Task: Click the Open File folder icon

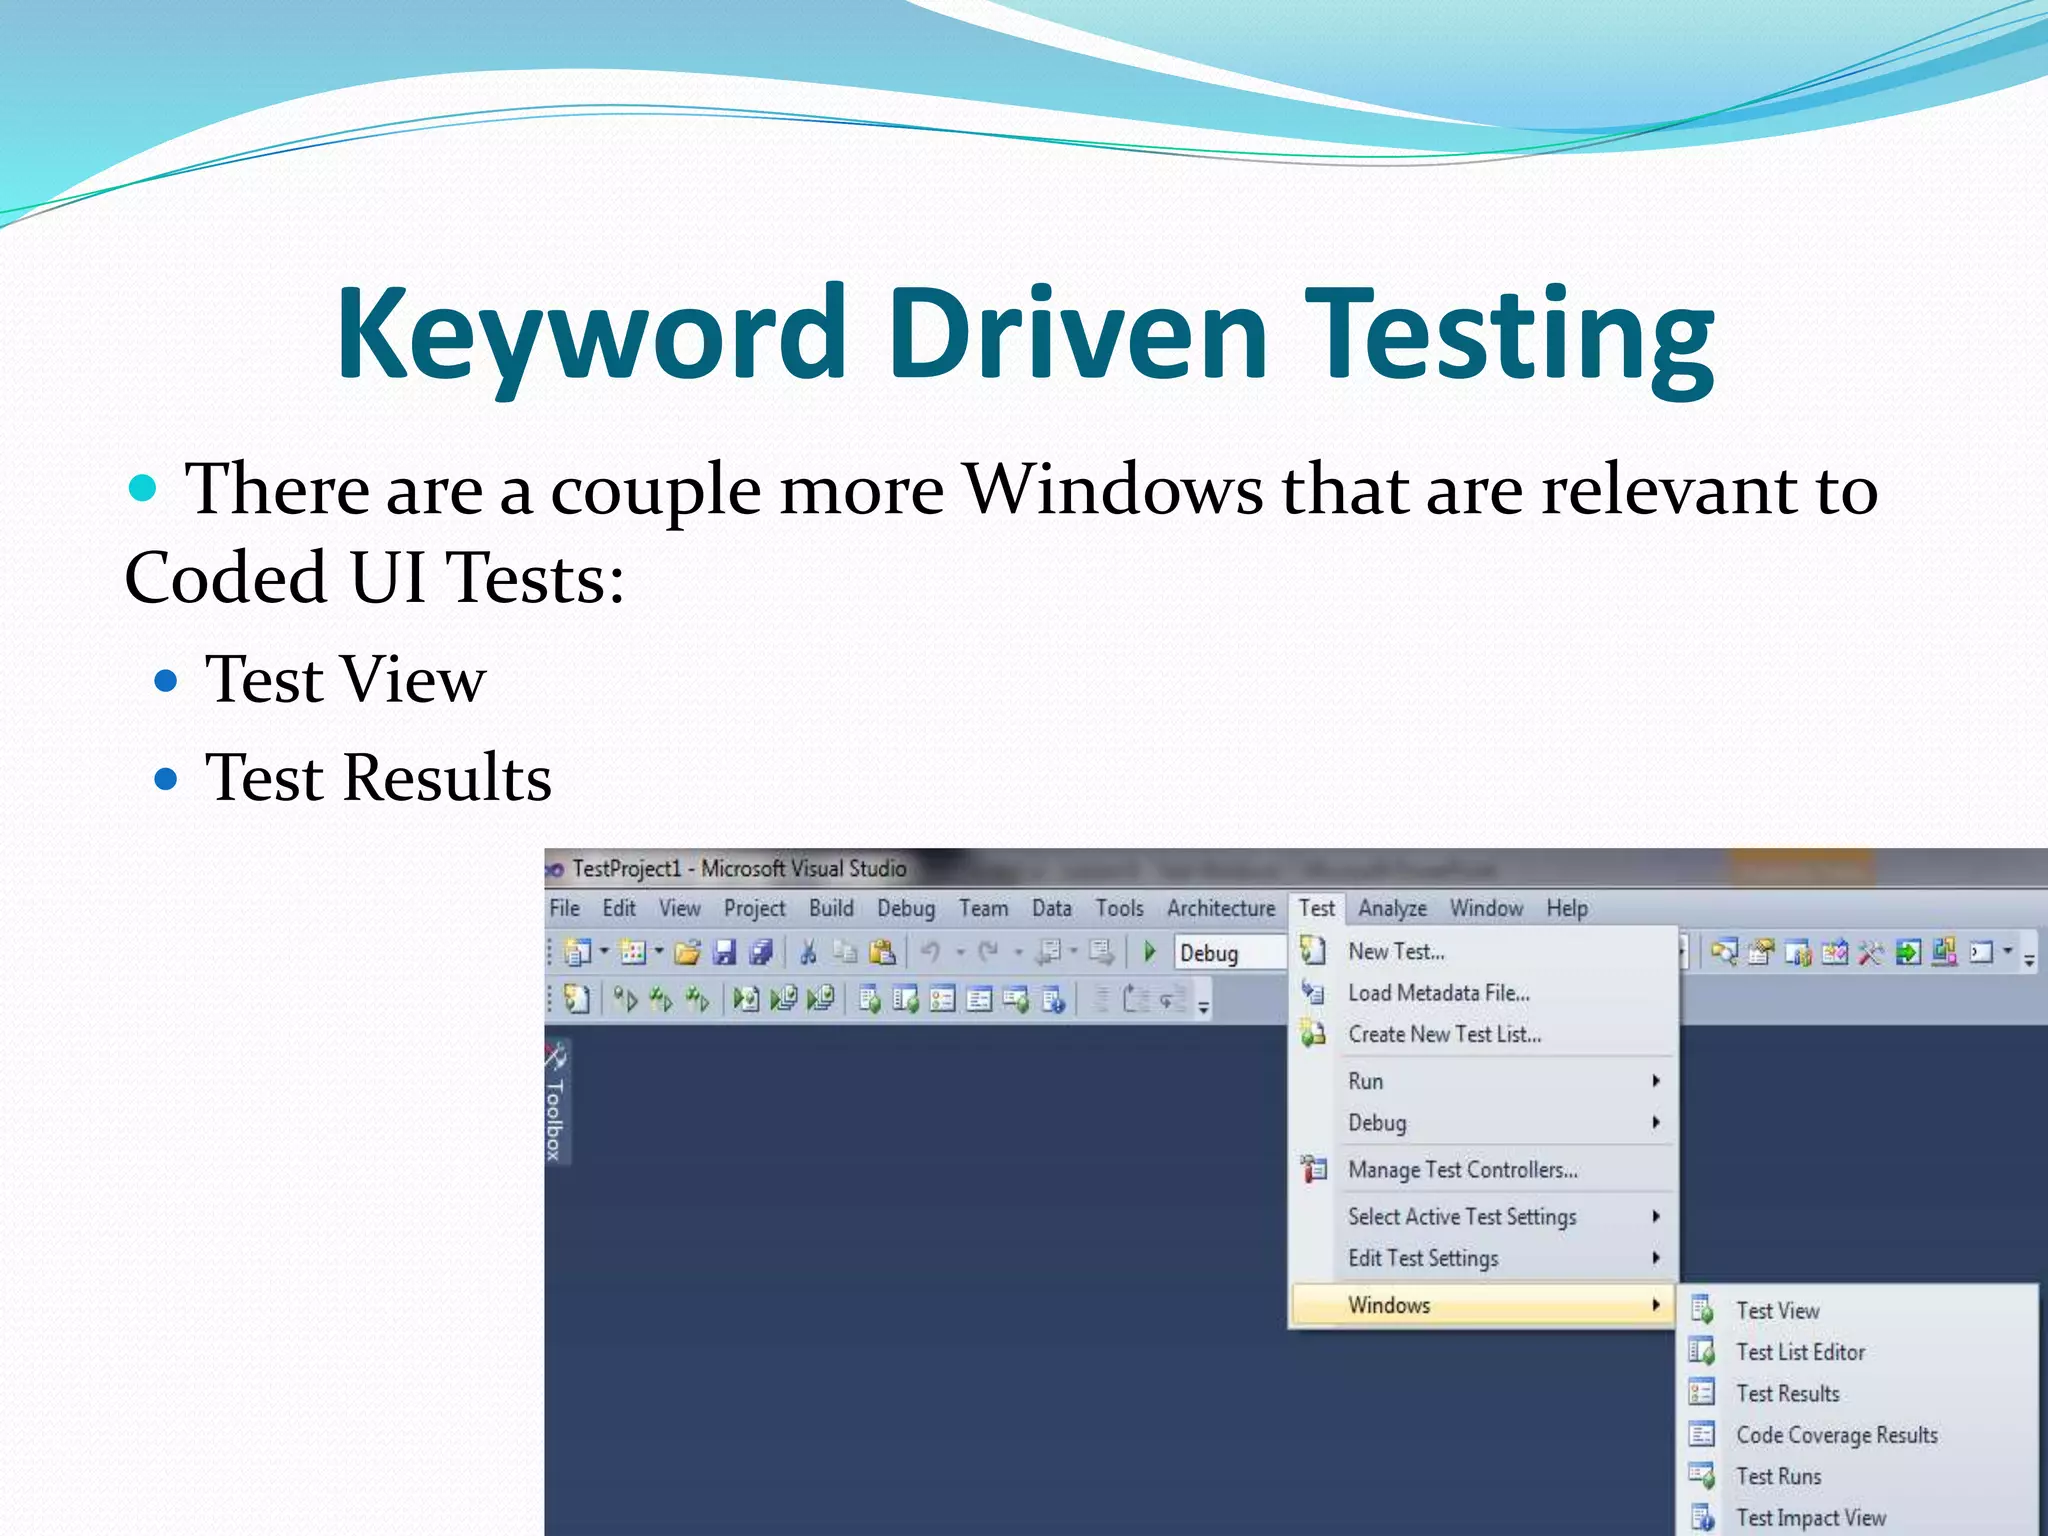Action: coord(687,953)
